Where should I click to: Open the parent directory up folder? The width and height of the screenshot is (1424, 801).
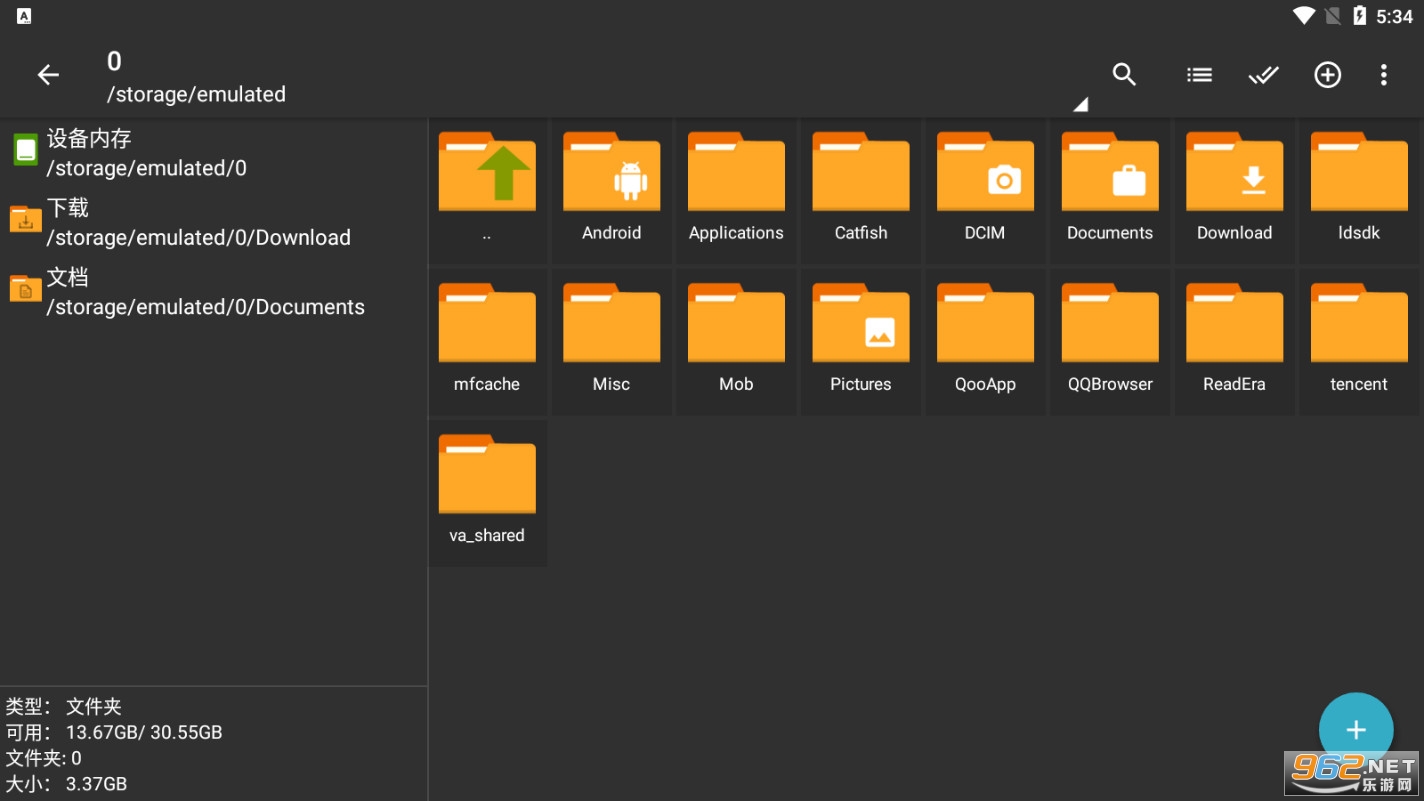[487, 190]
